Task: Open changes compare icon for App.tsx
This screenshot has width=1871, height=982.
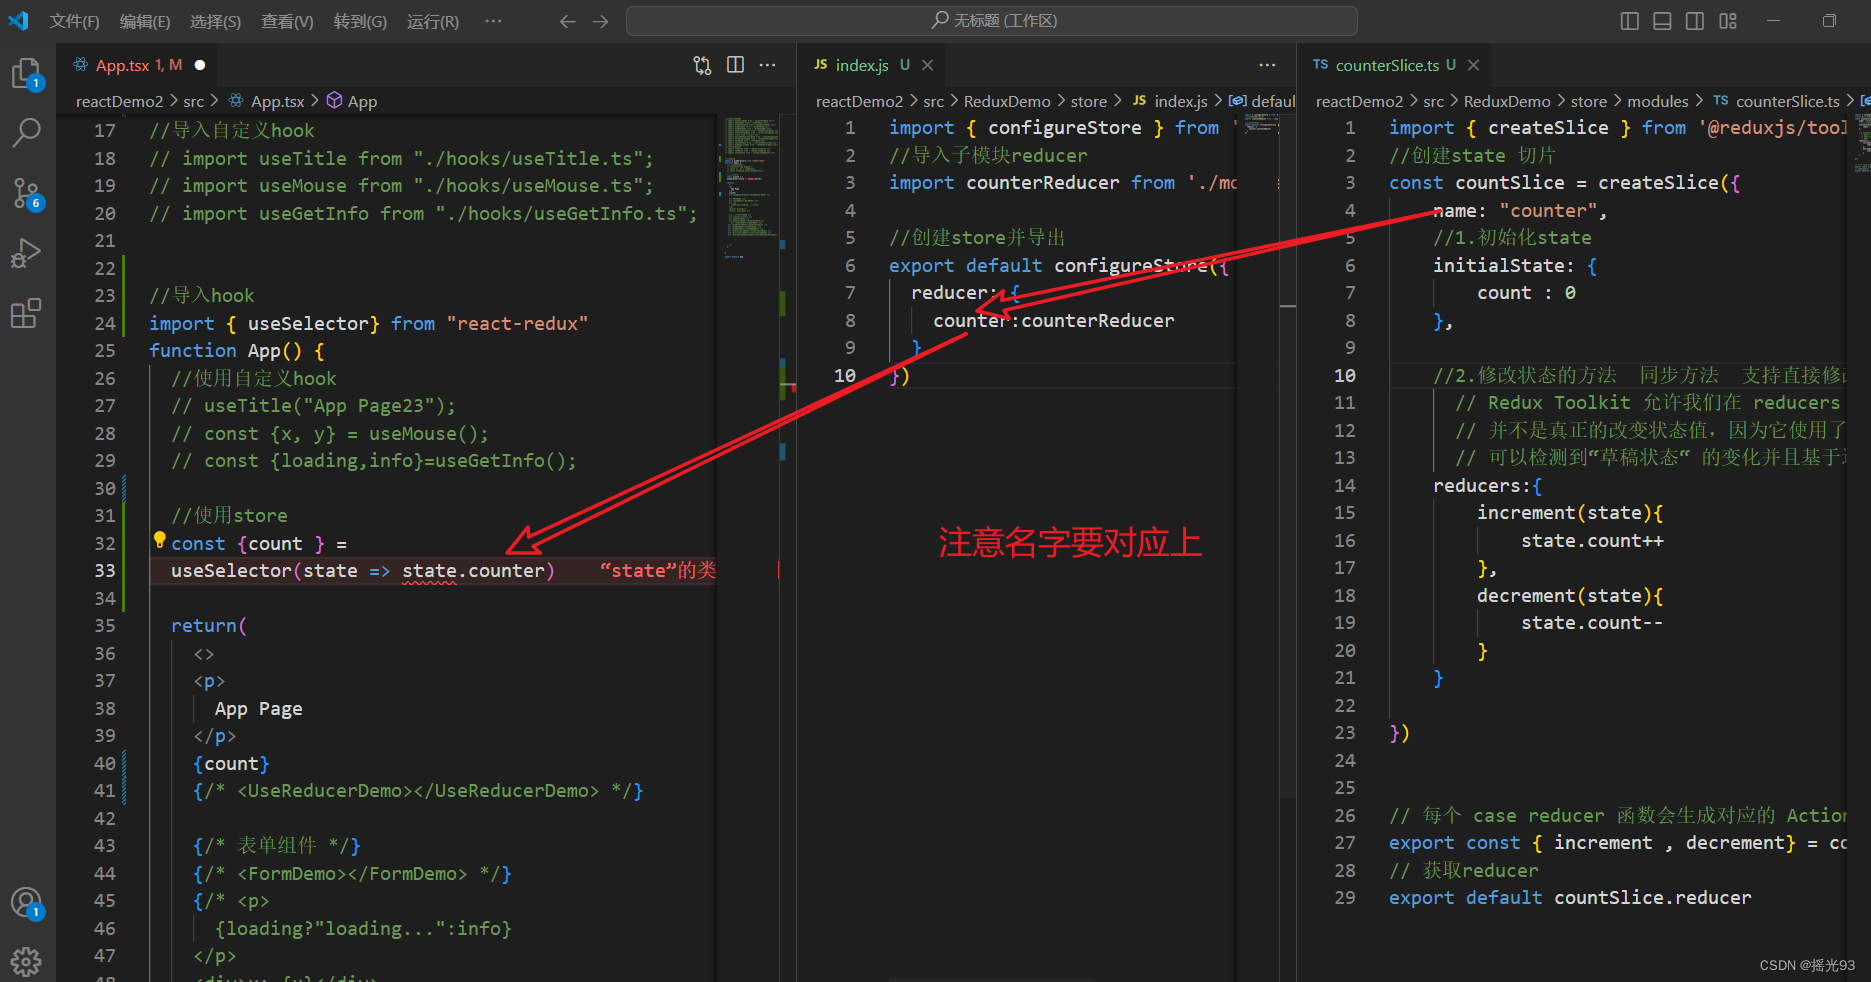Action: click(x=702, y=65)
